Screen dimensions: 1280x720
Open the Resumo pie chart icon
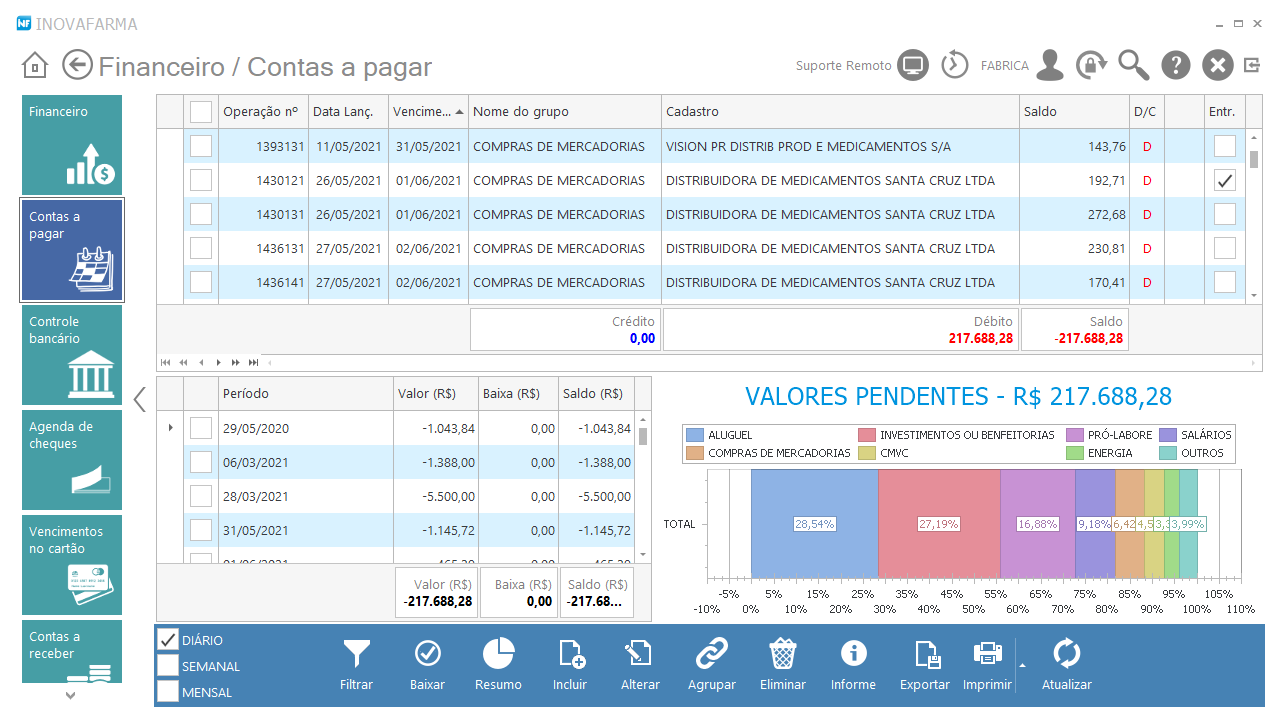(498, 655)
